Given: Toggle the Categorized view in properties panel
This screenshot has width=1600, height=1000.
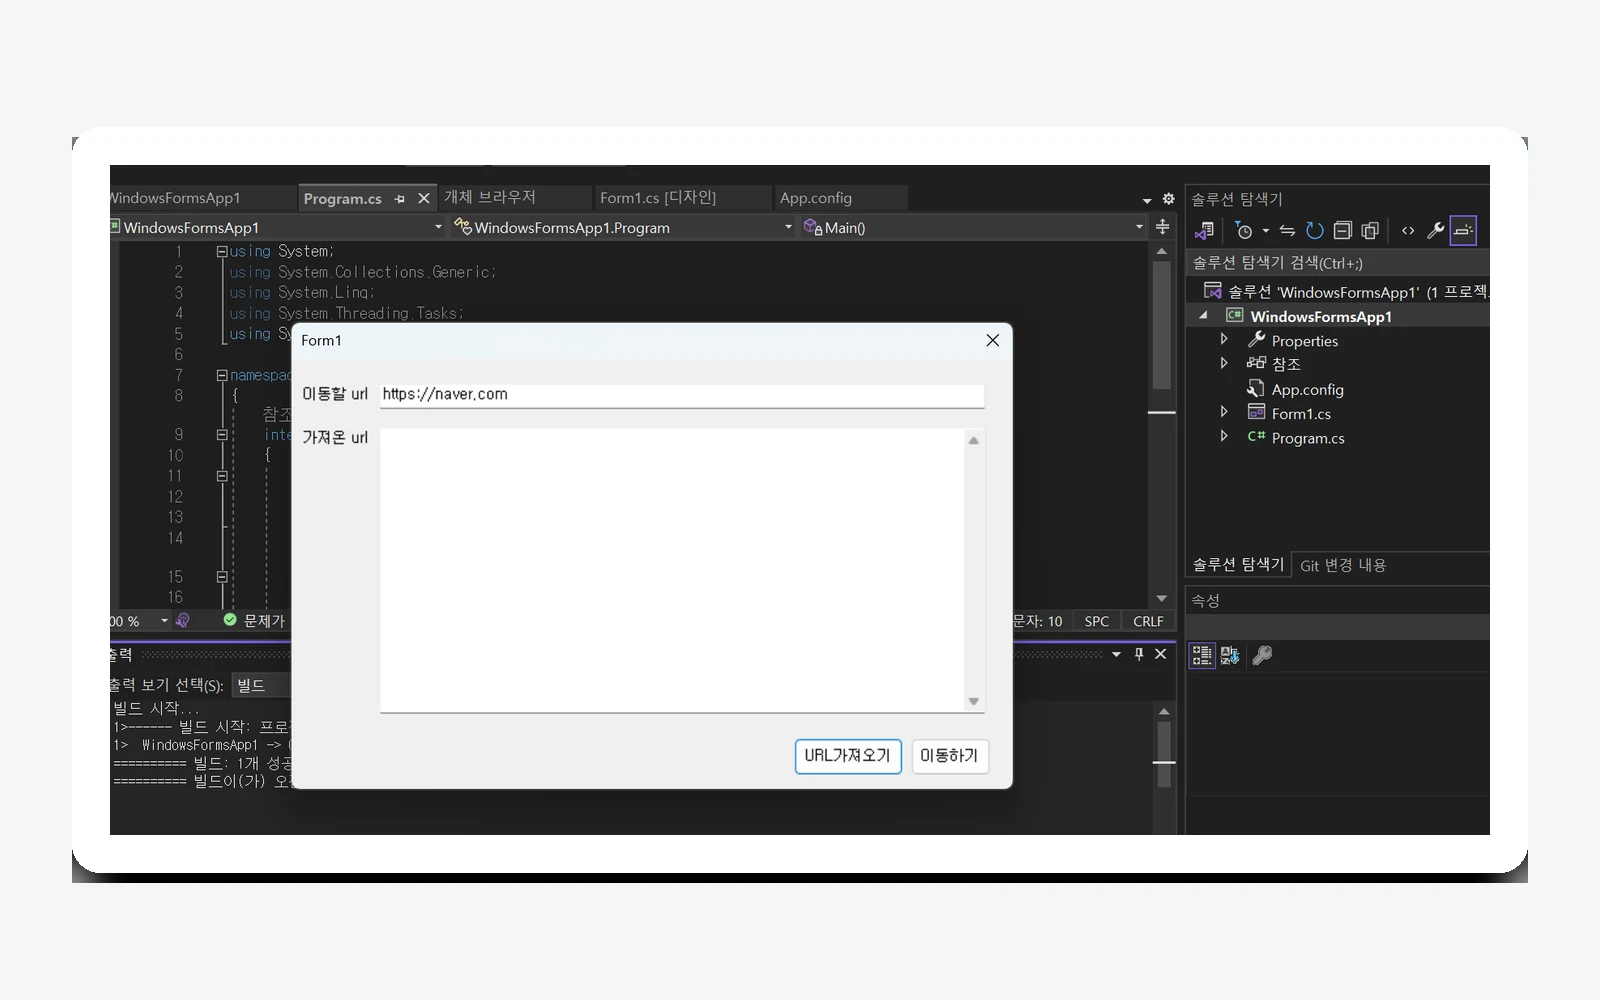Looking at the screenshot, I should (x=1202, y=655).
